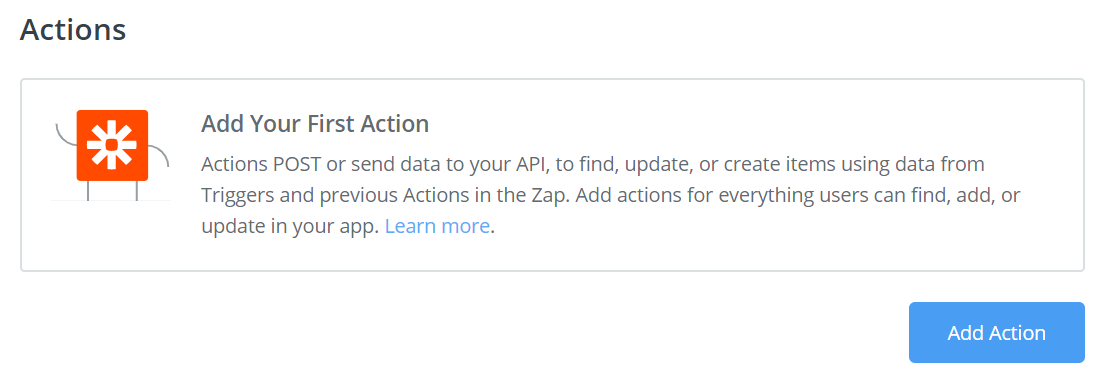Click the orange Zapier logo icon
The height and width of the screenshot is (379, 1101).
coord(112,145)
